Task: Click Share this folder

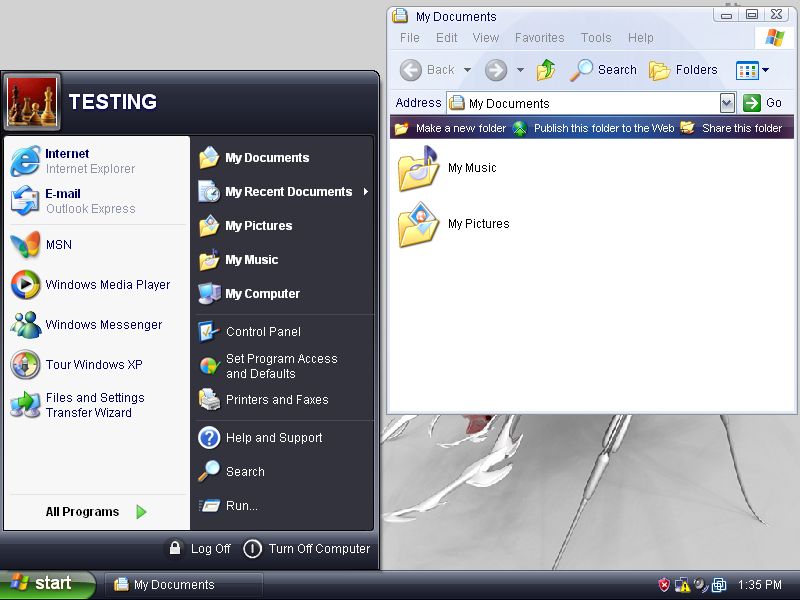Action: pos(731,128)
